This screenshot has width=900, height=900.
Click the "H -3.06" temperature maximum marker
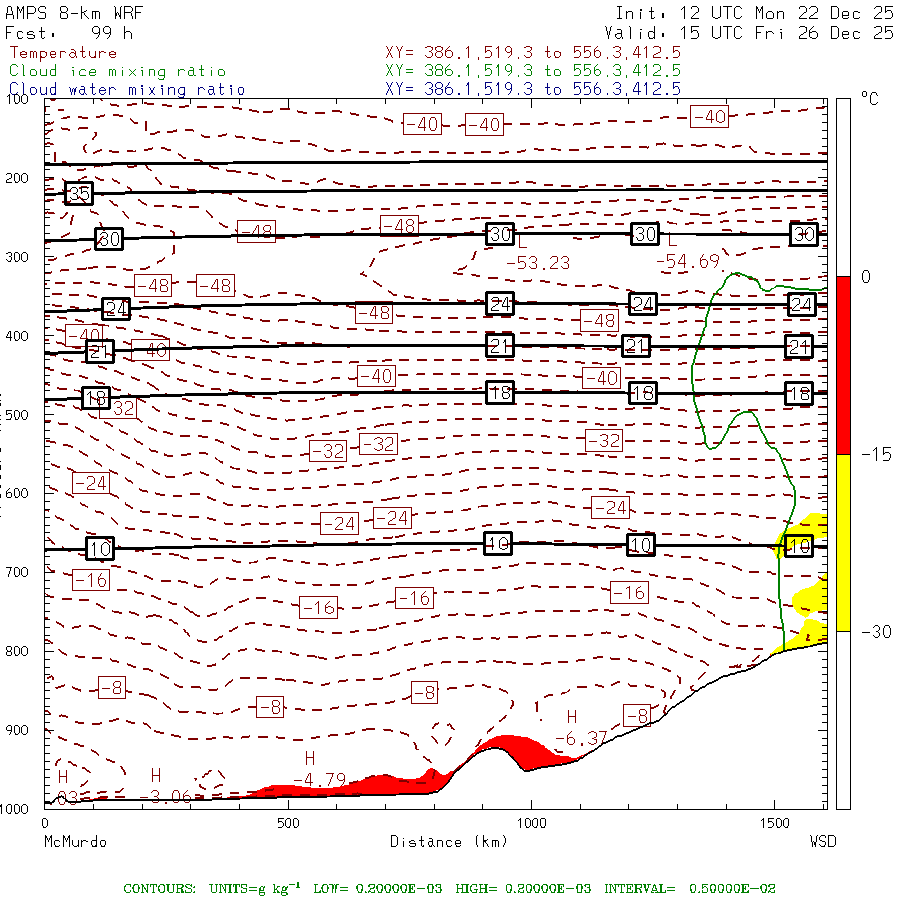tap(165, 787)
